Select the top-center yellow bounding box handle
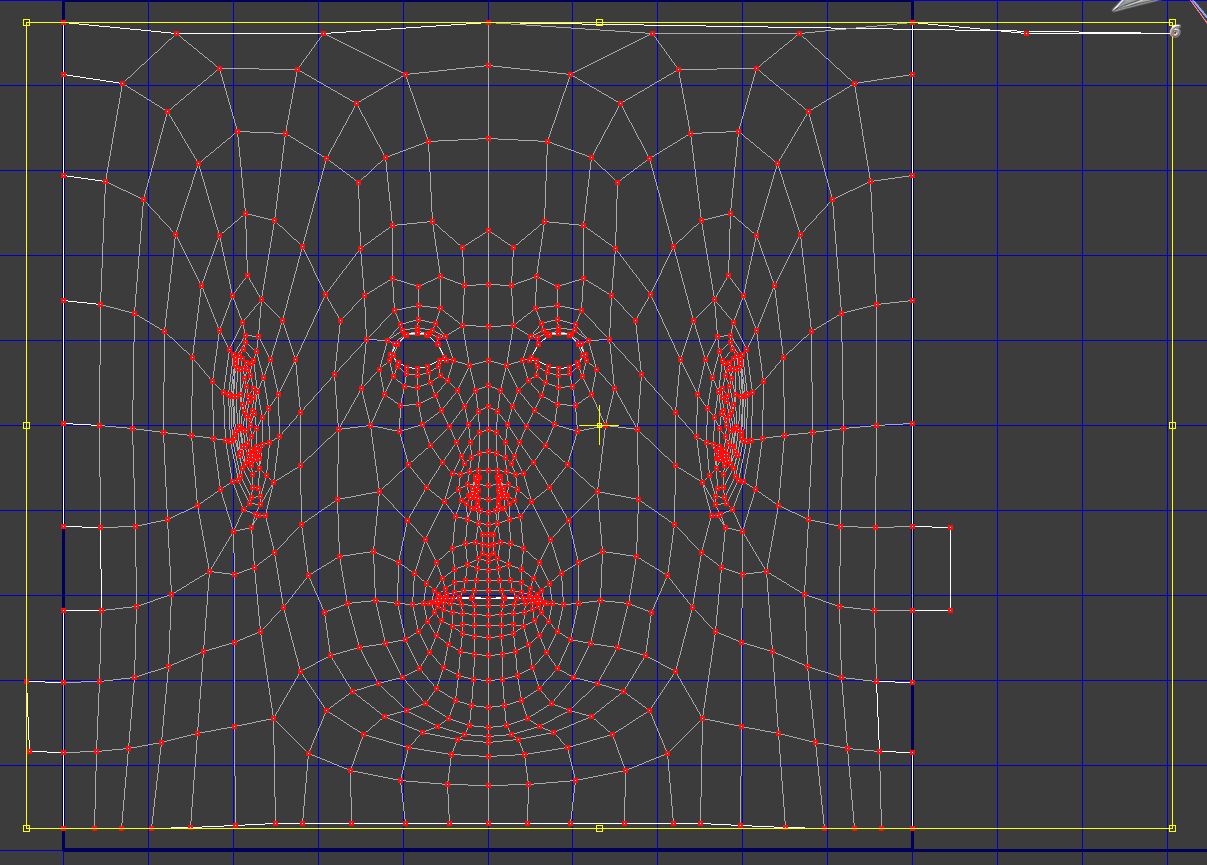 click(x=599, y=22)
